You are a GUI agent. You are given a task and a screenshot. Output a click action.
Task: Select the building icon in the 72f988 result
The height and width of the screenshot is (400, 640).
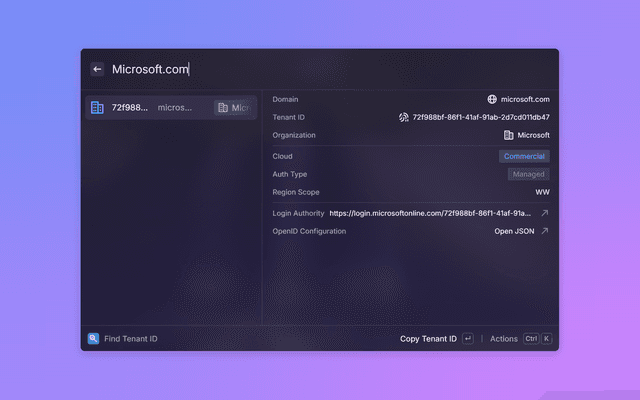(x=97, y=107)
